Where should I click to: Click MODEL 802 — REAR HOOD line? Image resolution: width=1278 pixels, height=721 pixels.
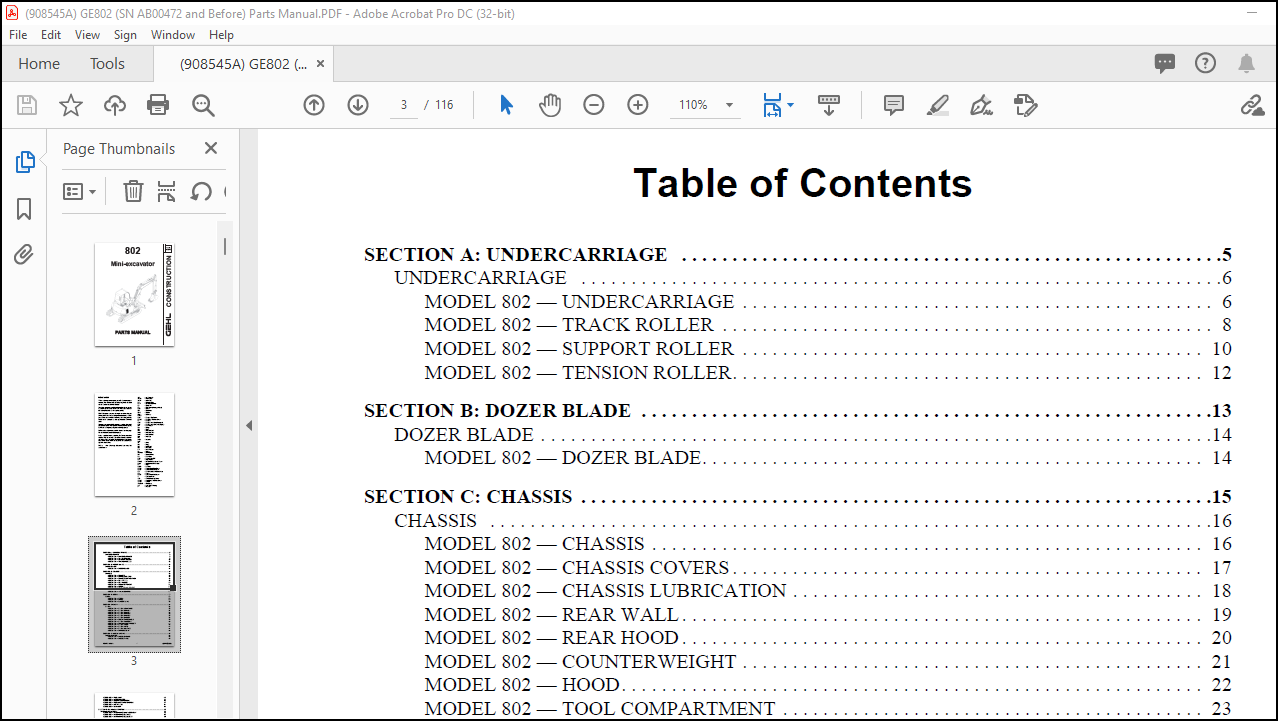click(x=828, y=638)
